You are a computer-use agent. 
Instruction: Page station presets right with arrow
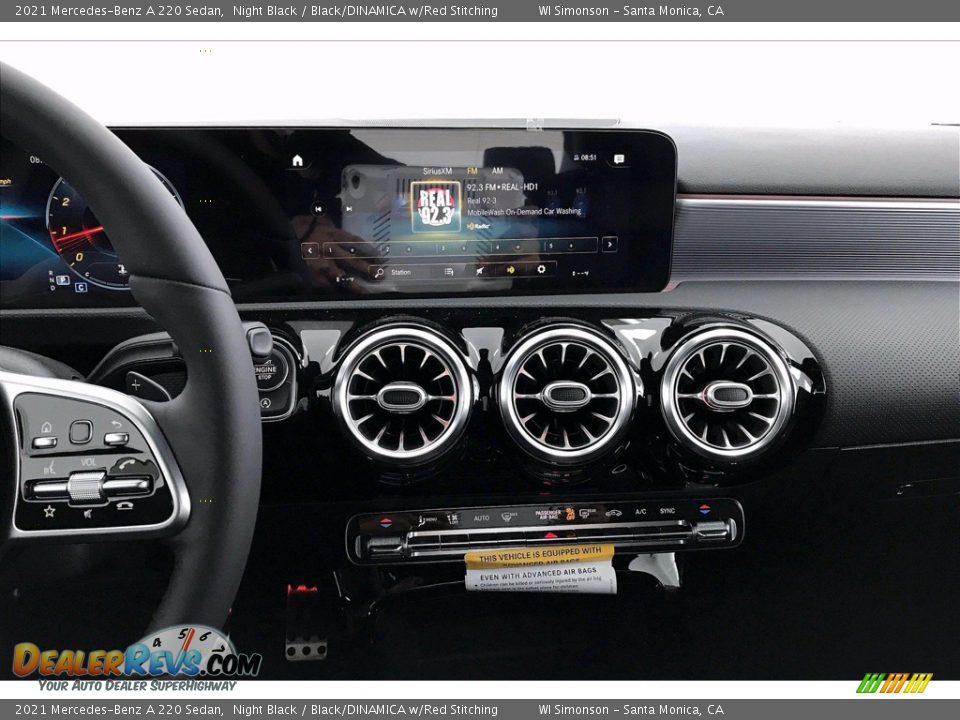609,245
